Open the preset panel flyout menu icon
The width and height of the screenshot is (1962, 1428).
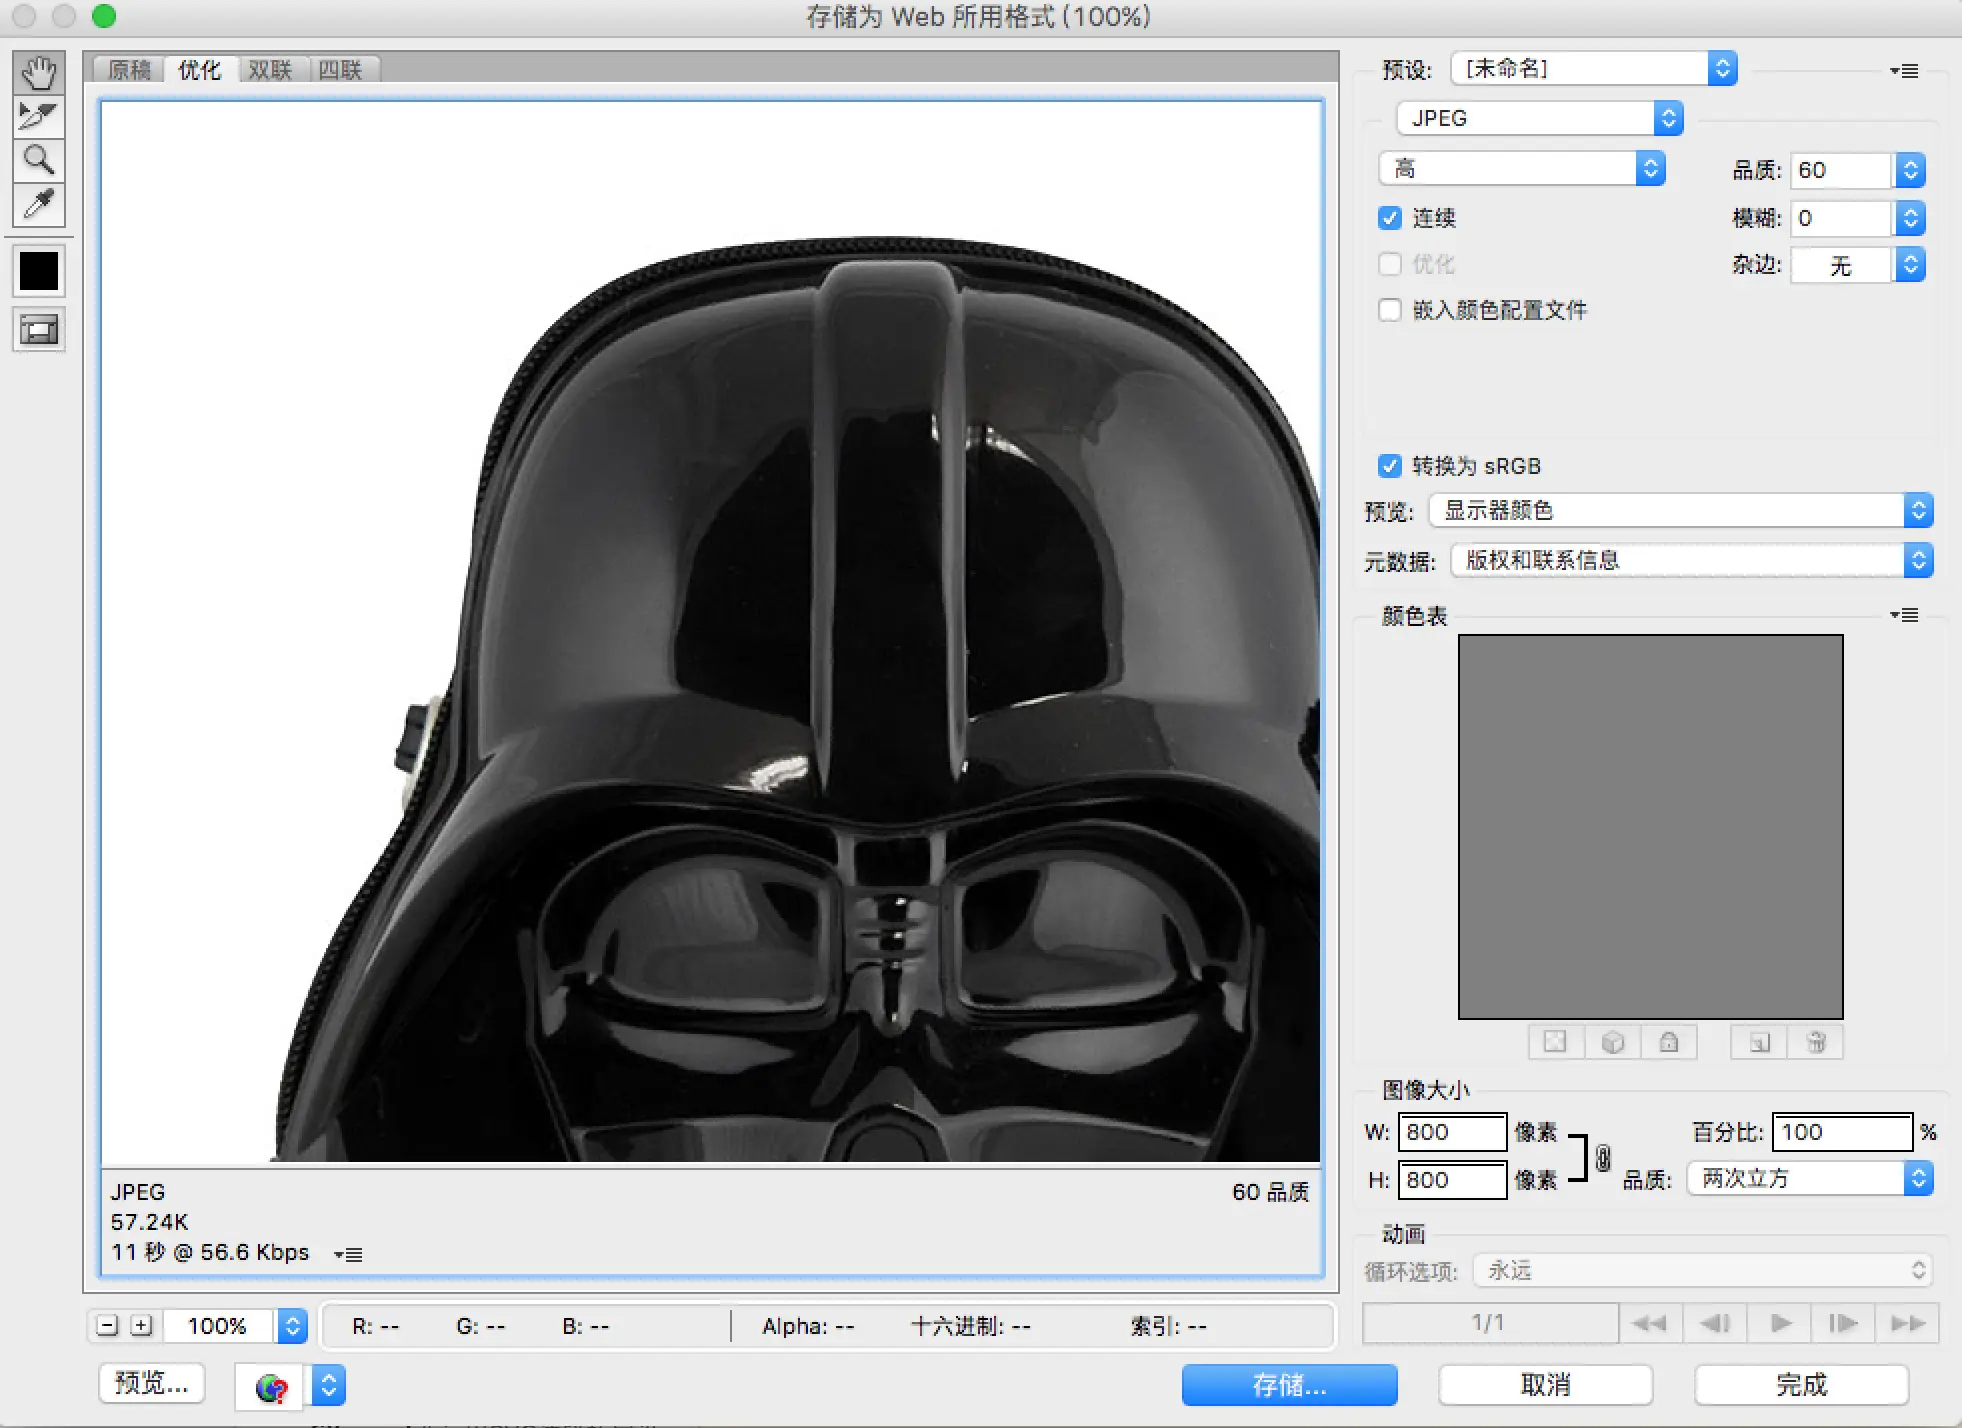1905,71
